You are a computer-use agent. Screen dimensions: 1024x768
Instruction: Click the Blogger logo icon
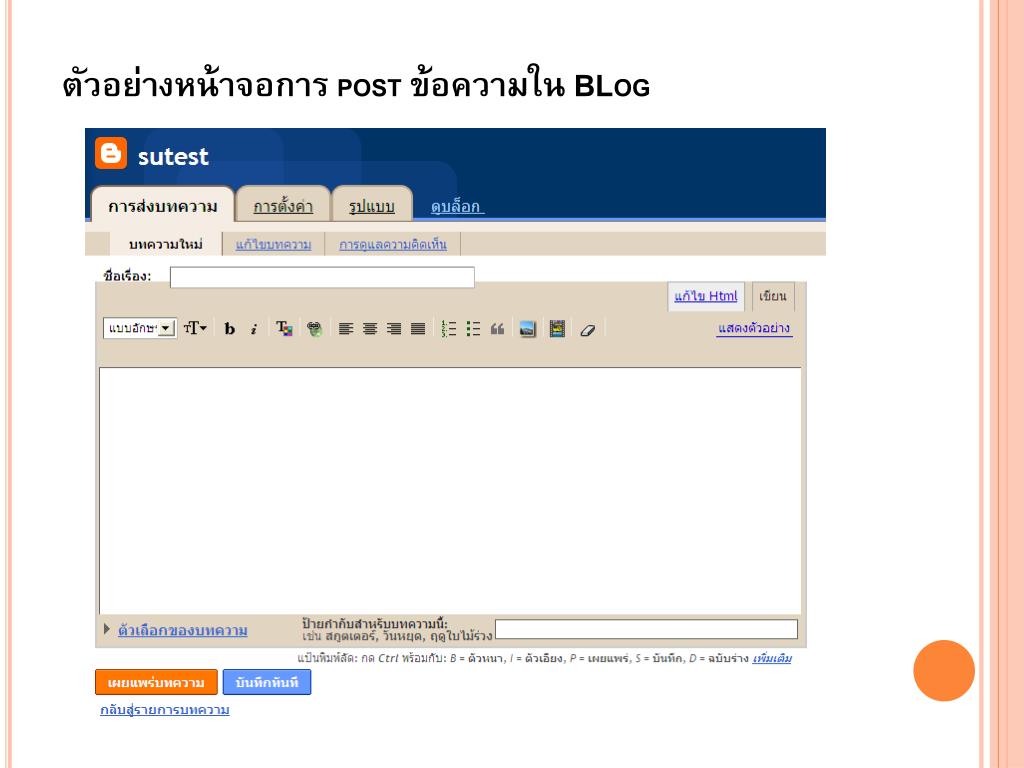[x=111, y=153]
